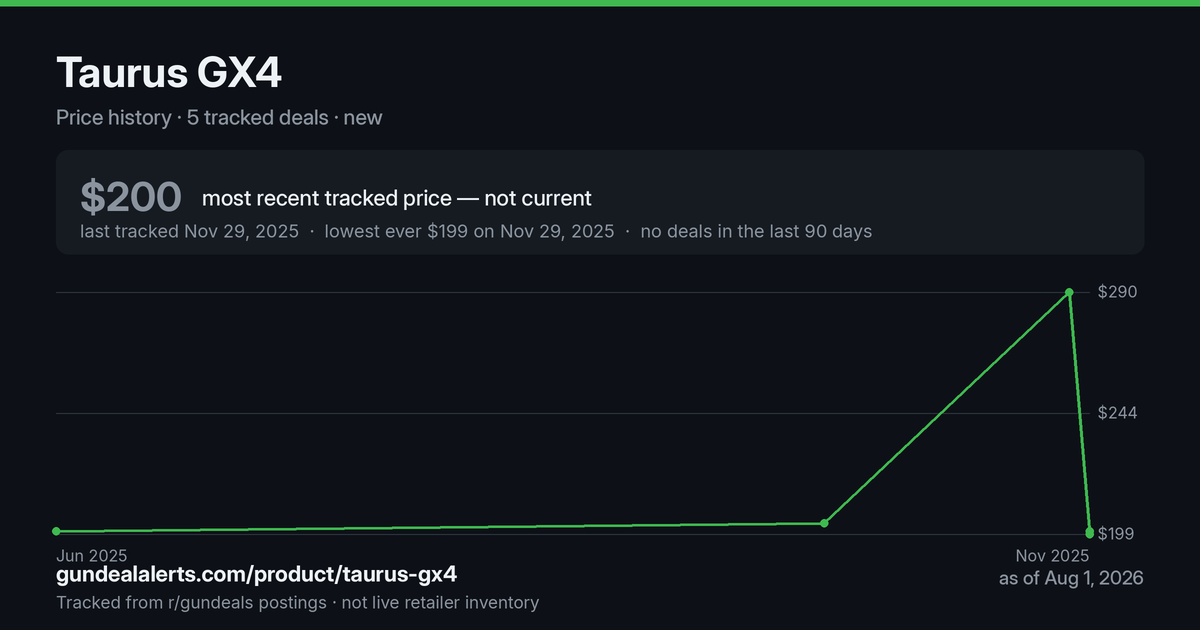Click the 'as of Aug 1, 2026' date text
The width and height of the screenshot is (1200, 630).
[x=1071, y=578]
